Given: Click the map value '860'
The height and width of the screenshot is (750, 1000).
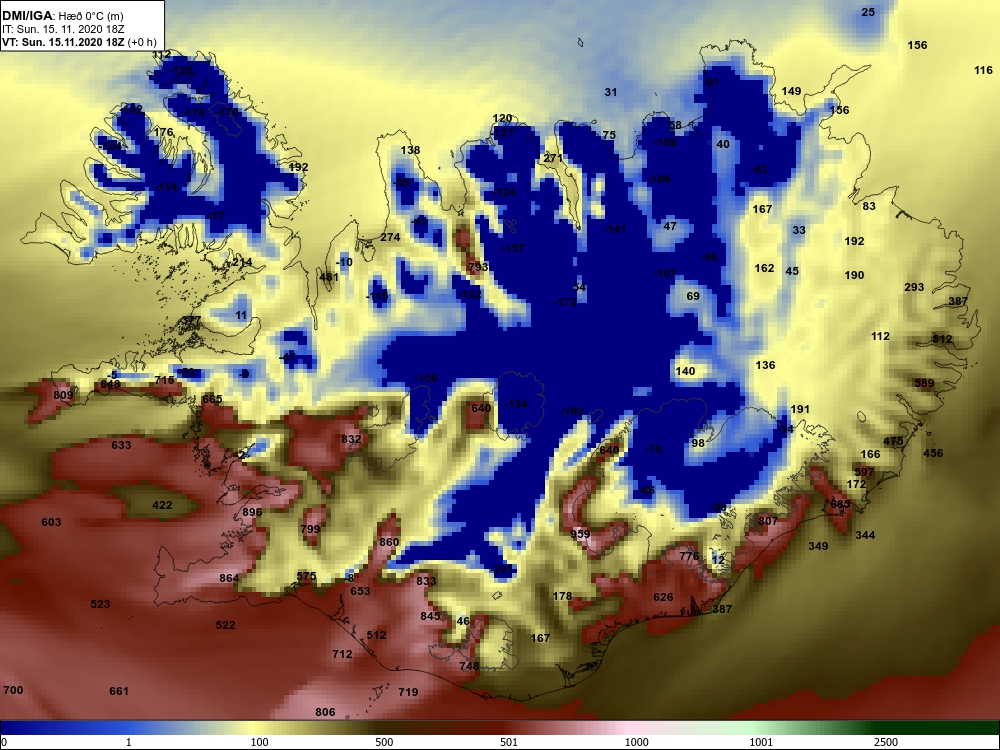Looking at the screenshot, I should (x=389, y=542).
